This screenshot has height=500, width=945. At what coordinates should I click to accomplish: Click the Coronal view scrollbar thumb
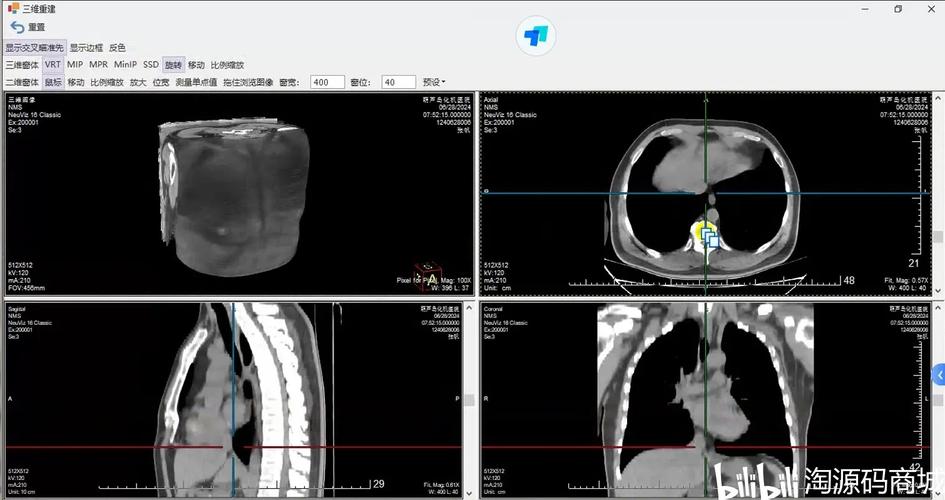coord(938,400)
